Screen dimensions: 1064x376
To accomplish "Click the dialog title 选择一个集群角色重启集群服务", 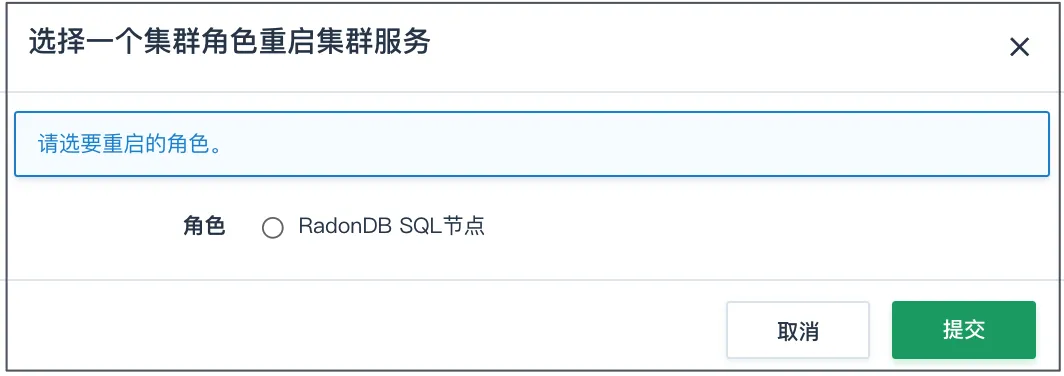I will click(229, 43).
